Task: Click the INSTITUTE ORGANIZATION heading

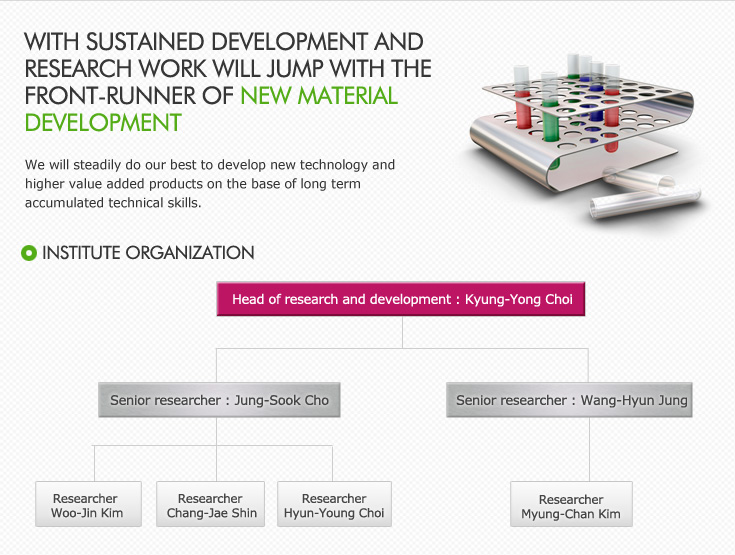Action: click(148, 253)
